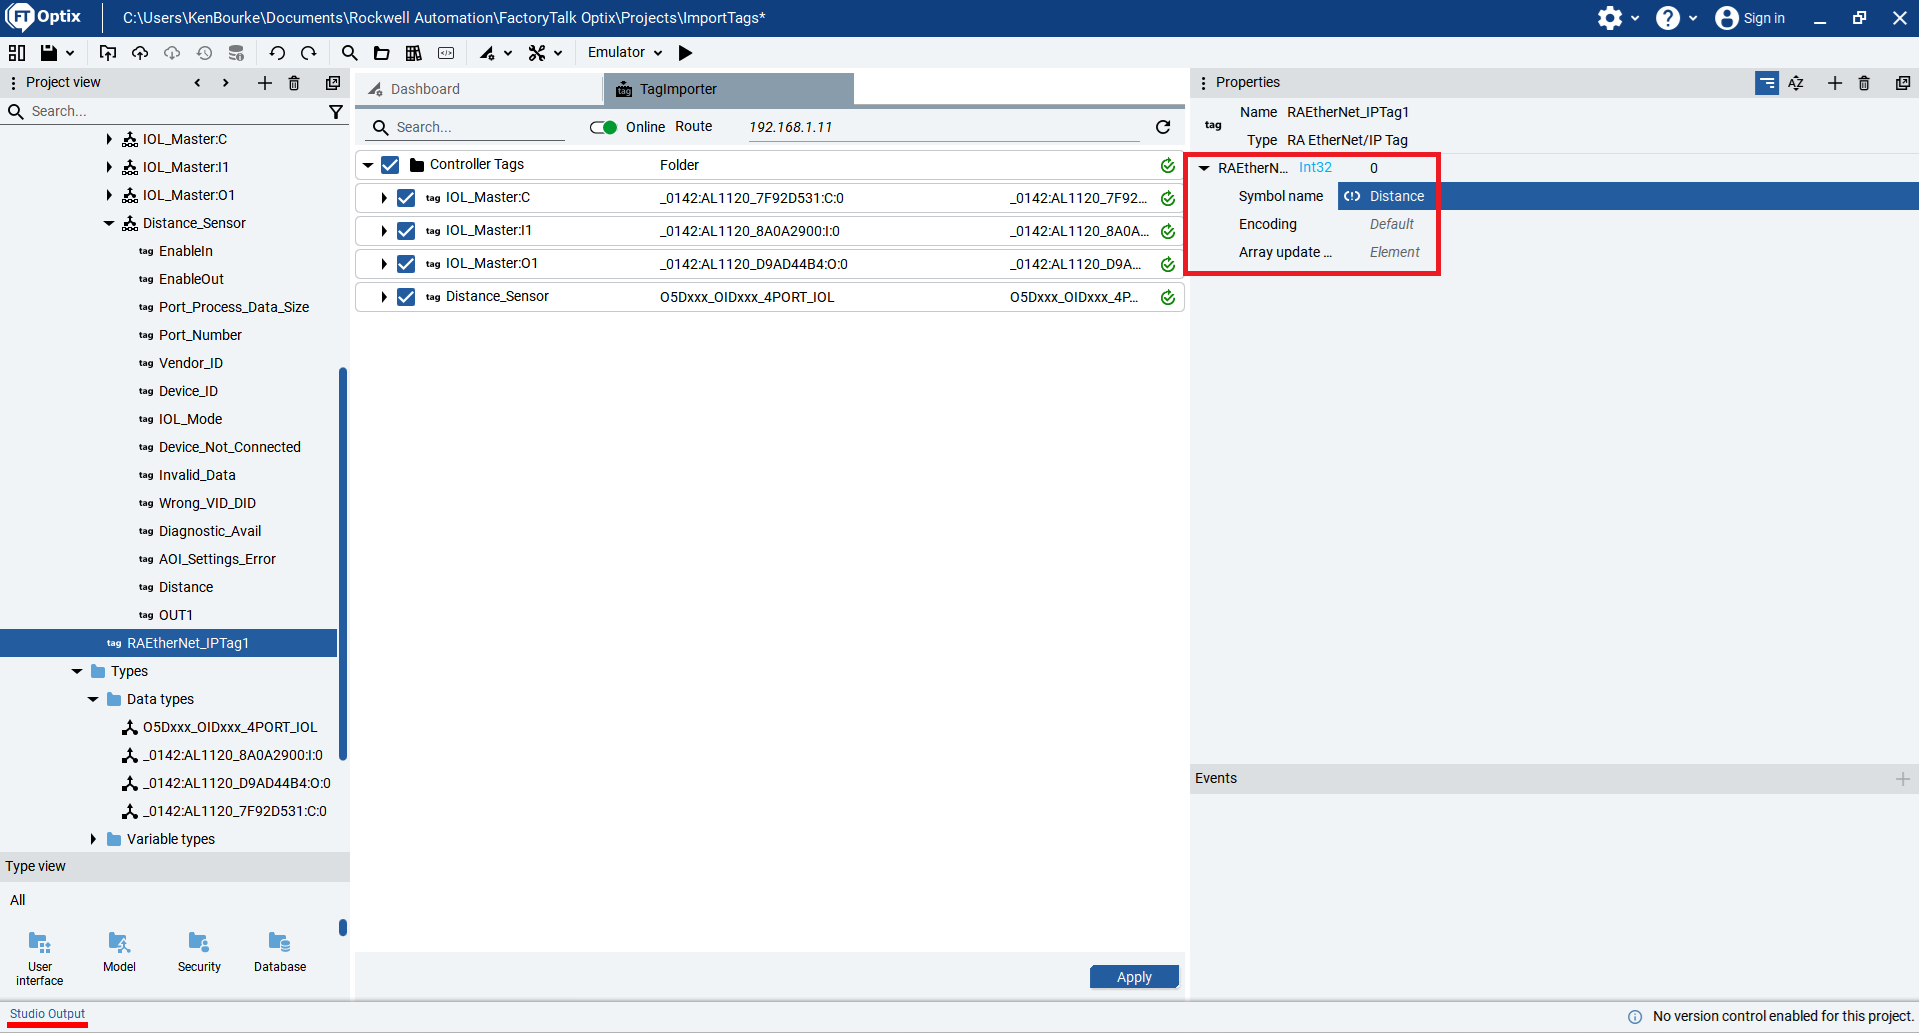Open the Studio Output panel
This screenshot has width=1919, height=1033.
[x=47, y=1014]
